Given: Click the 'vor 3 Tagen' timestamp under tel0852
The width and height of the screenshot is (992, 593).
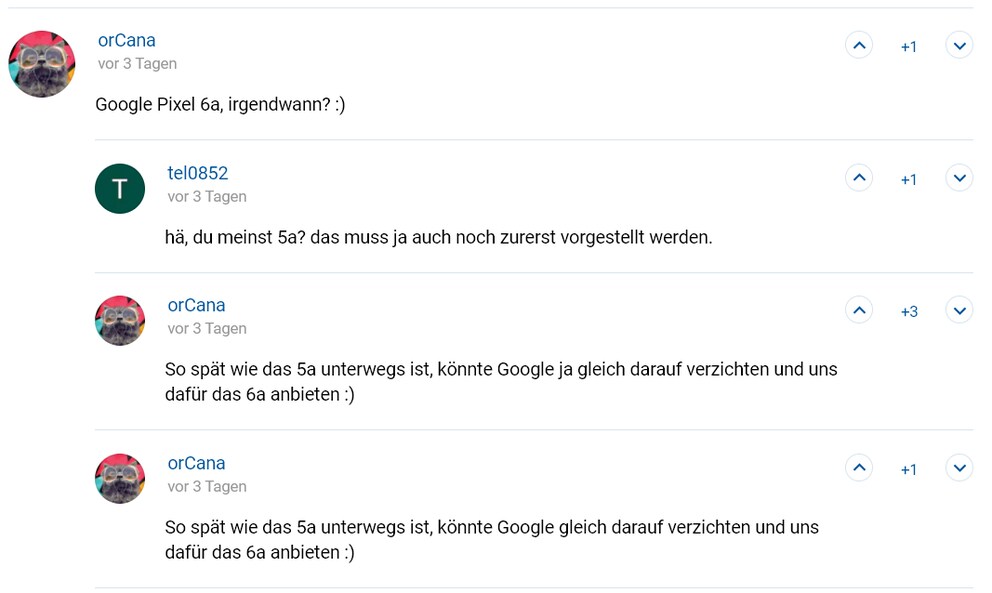Looking at the screenshot, I should [x=207, y=197].
